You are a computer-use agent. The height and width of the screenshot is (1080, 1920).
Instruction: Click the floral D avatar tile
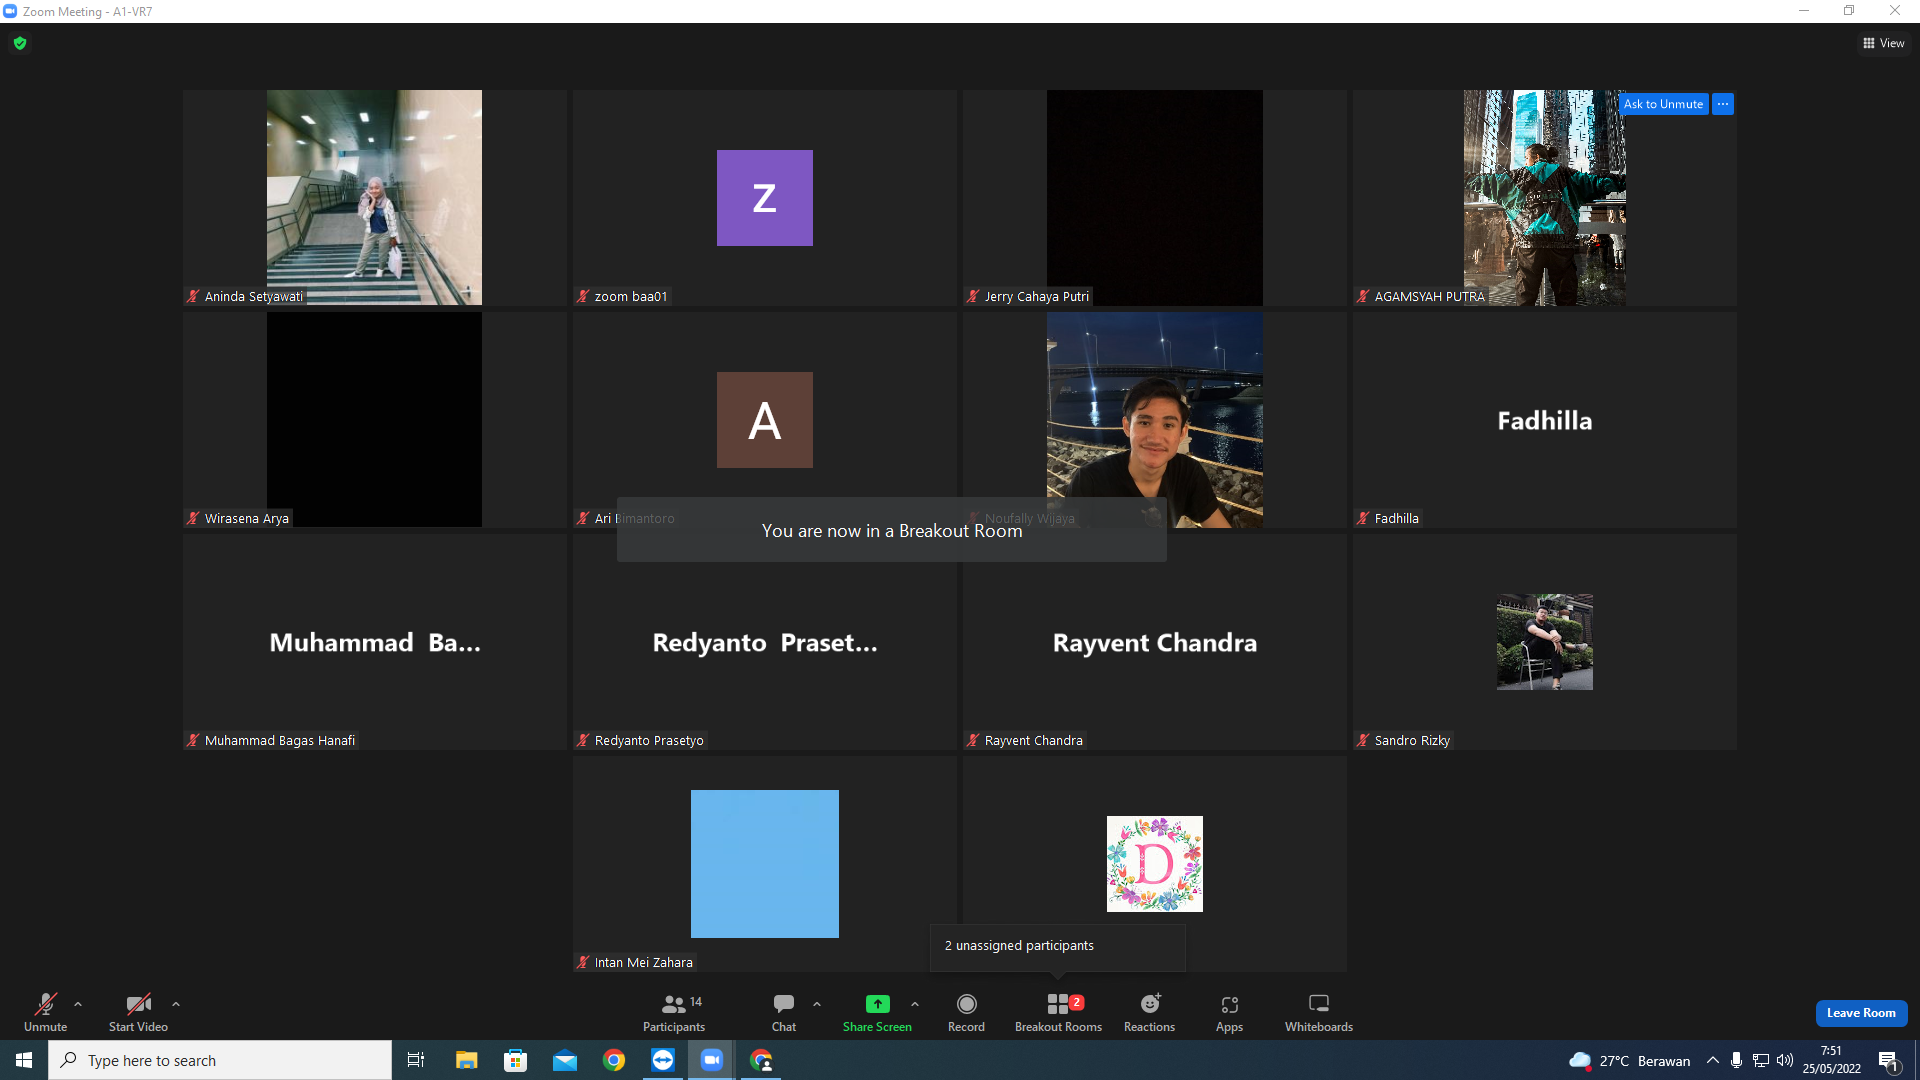1155,864
